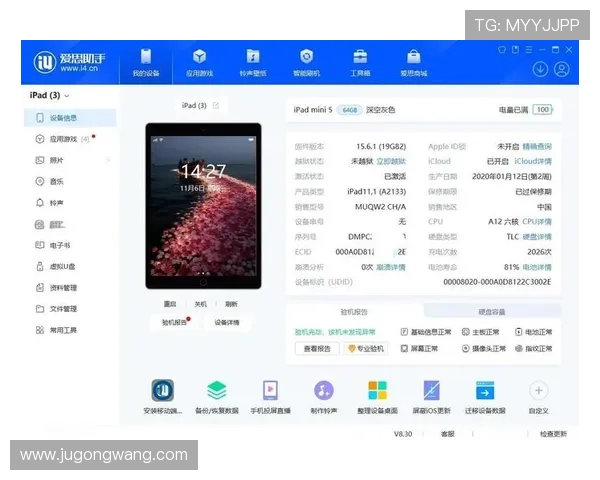Viewport: 600px width, 480px height.
Task: Open 备份/恢复数据 stacked layers icon
Action: click(217, 390)
